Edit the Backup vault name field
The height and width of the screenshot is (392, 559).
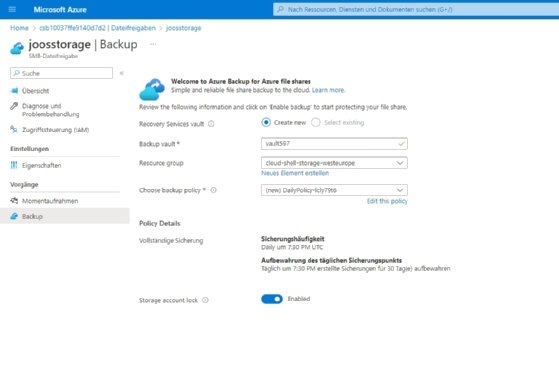coord(334,144)
